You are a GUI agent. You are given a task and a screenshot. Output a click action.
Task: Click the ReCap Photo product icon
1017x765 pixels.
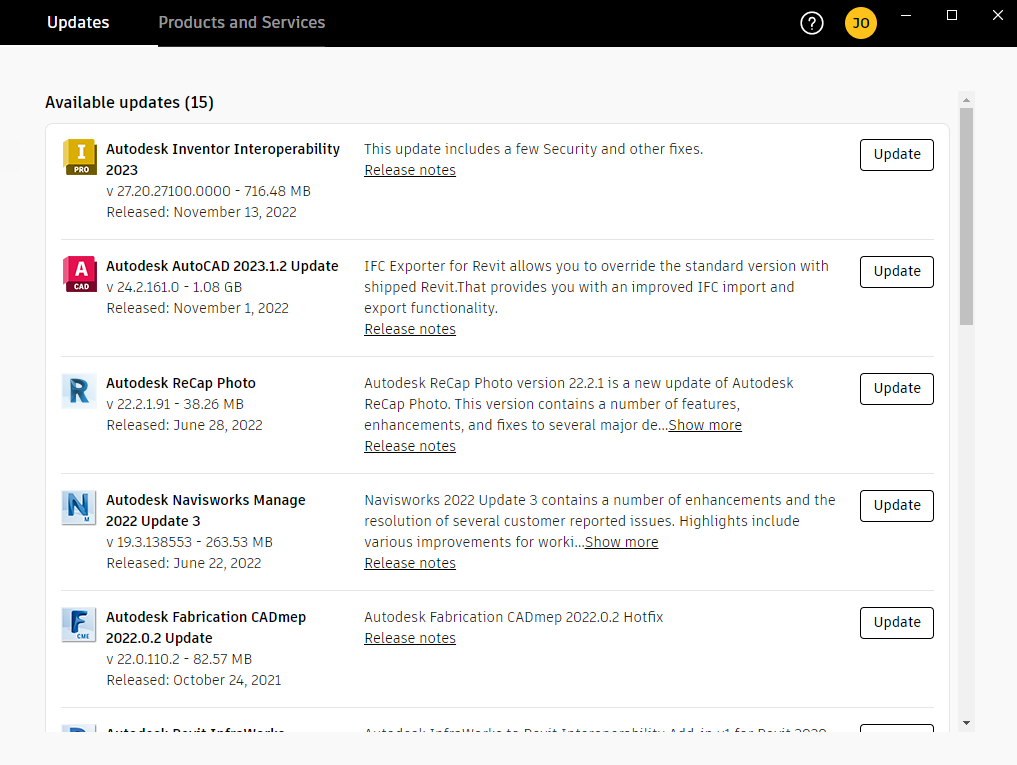79,391
